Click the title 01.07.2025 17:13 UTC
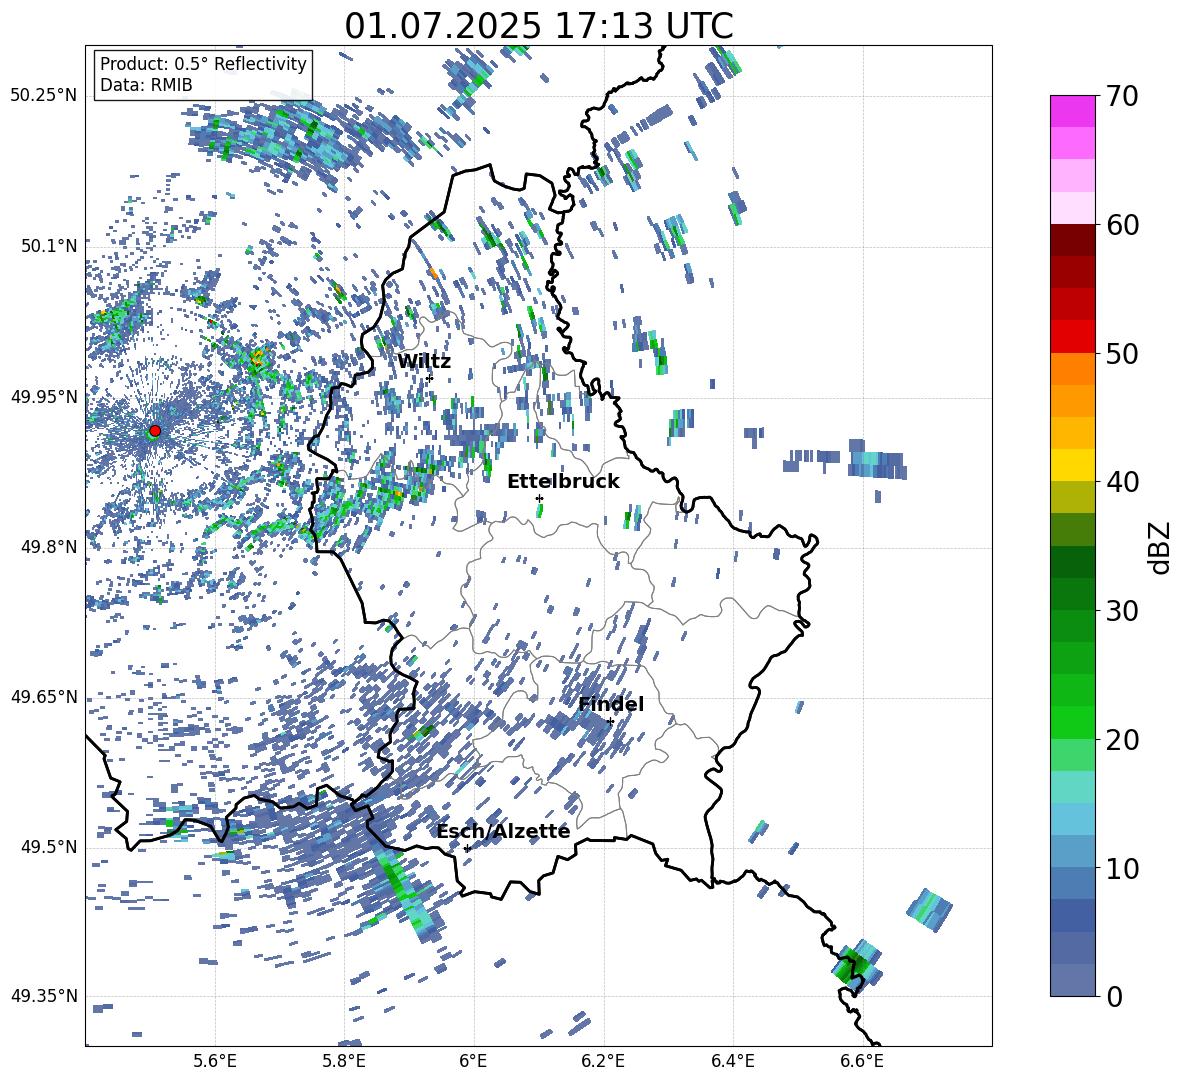This screenshot has height=1081, width=1184. (539, 26)
